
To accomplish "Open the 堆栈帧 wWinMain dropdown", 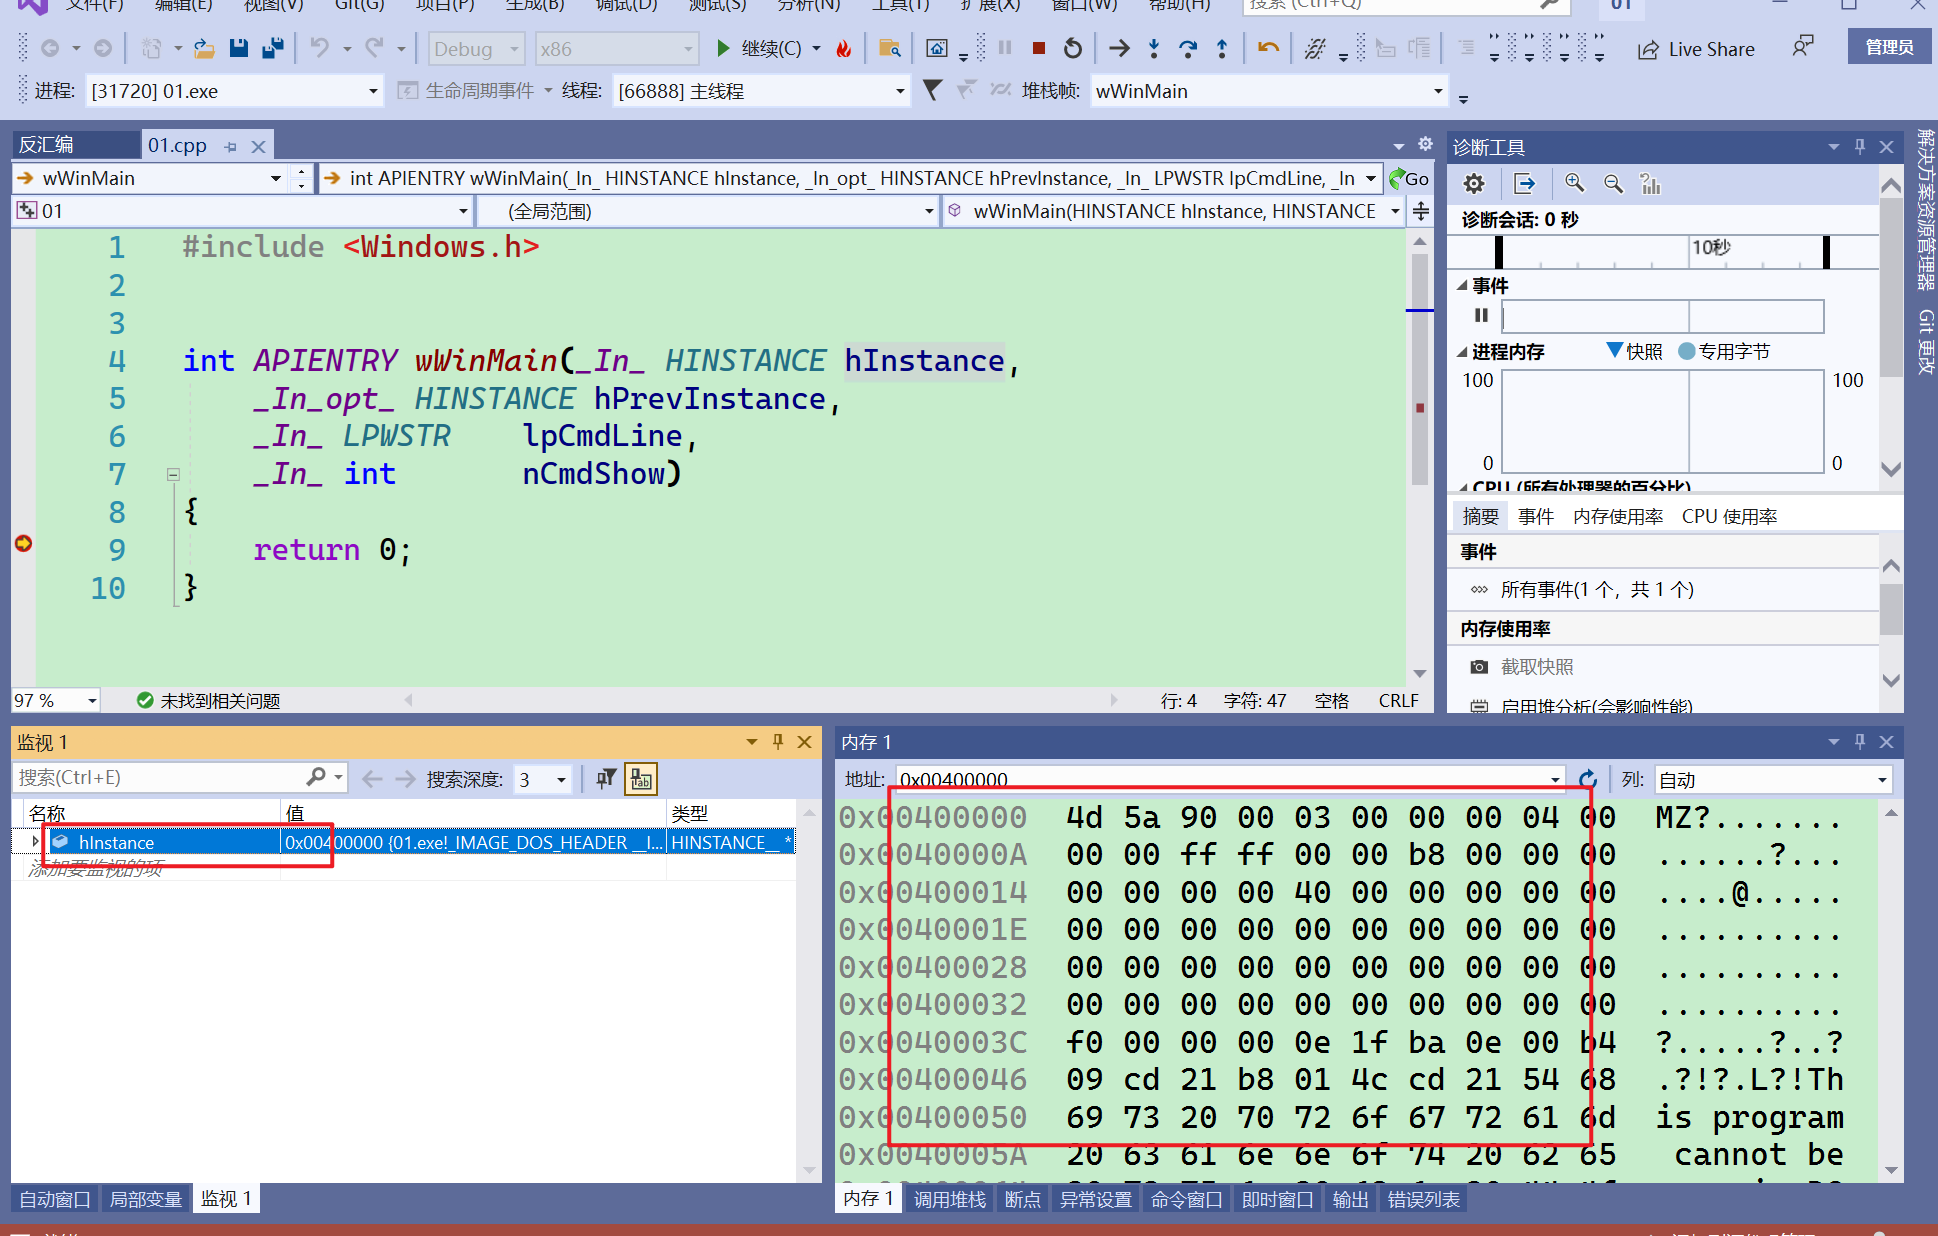I will (x=1438, y=91).
